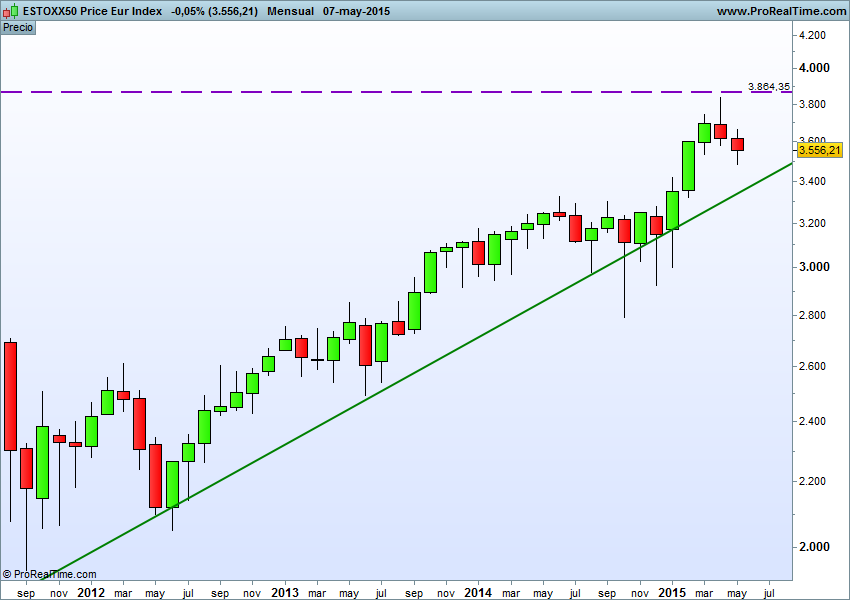Screen dimensions: 850x600
Task: Click the 2013 year marker on time axis
Action: coord(285,592)
